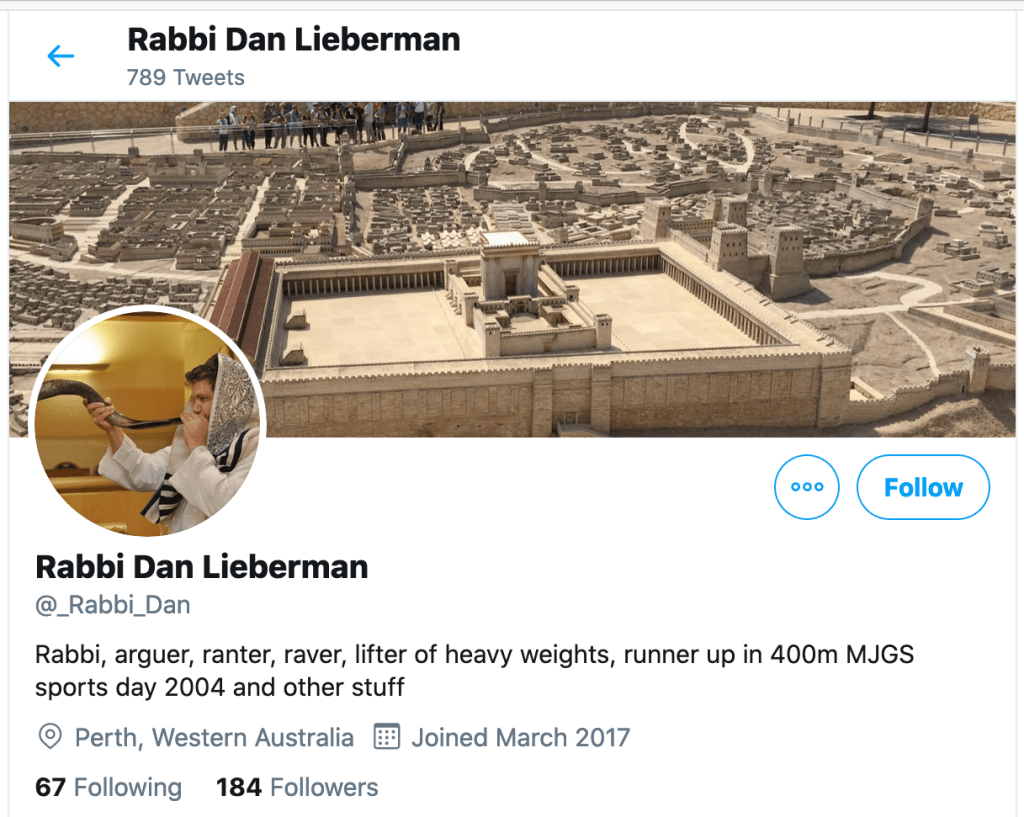The width and height of the screenshot is (1024, 817).
Task: Click the location pin icon
Action: coord(50,737)
